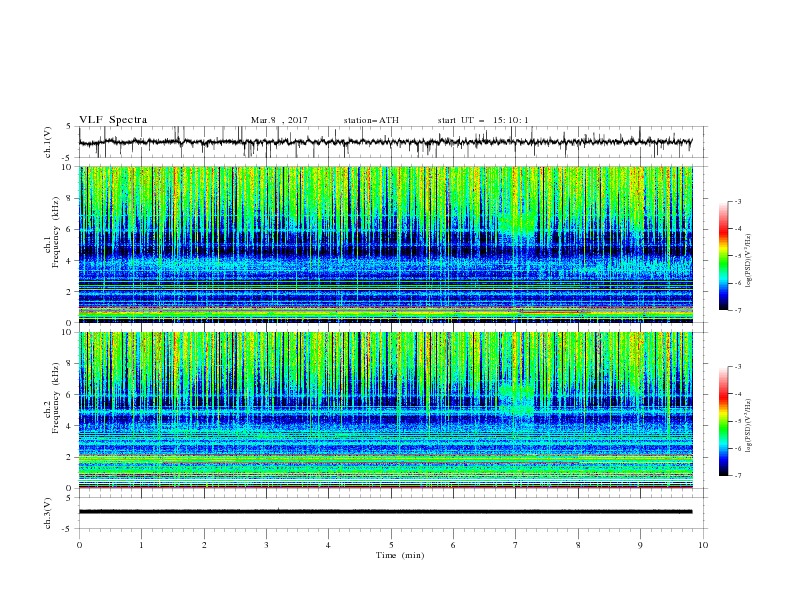The image size is (792, 612).
Task: Click the emission burst near minute 7 in ch.2
Action: tap(517, 399)
